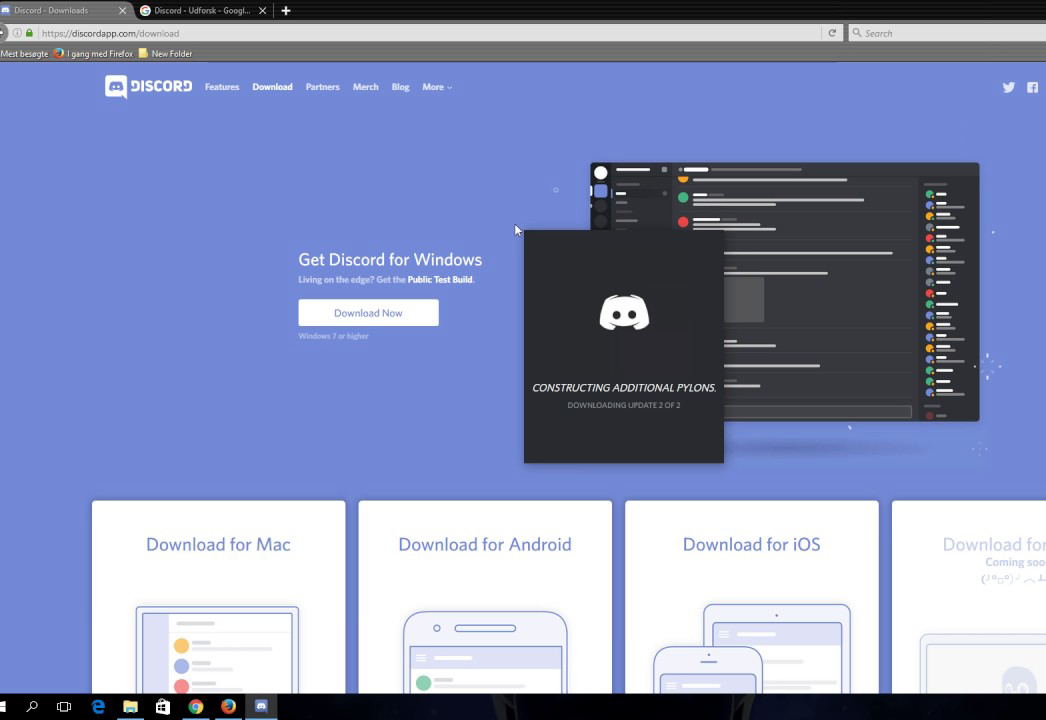Open Discord's Facebook page icon
The image size is (1046, 720).
[x=1032, y=87]
